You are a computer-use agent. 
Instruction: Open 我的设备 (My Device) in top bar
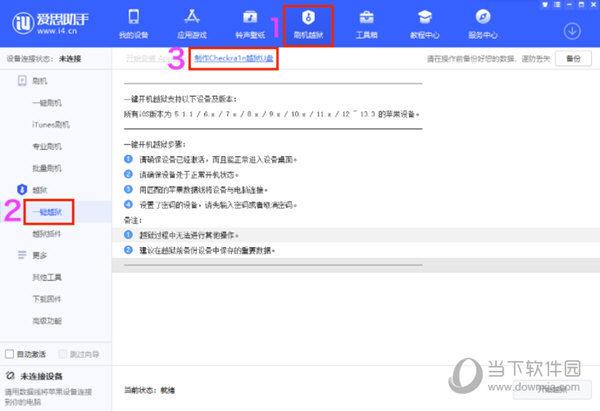pyautogui.click(x=133, y=25)
